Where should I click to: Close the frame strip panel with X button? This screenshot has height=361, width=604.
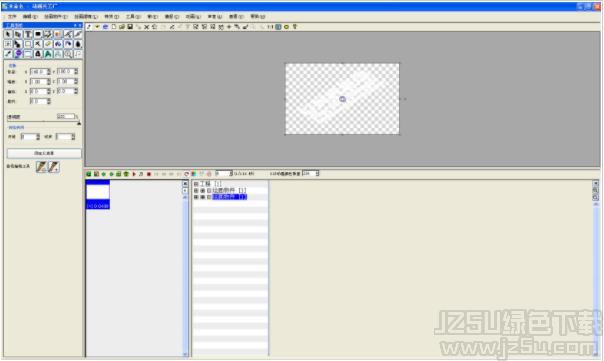[185, 184]
